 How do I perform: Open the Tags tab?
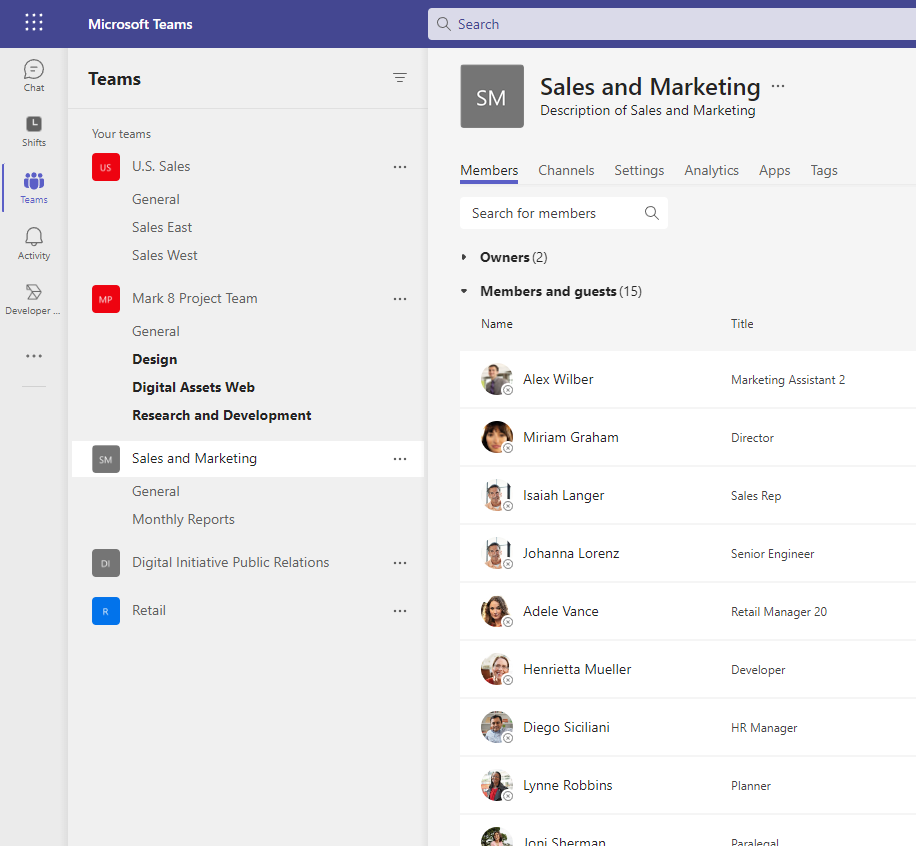click(824, 171)
